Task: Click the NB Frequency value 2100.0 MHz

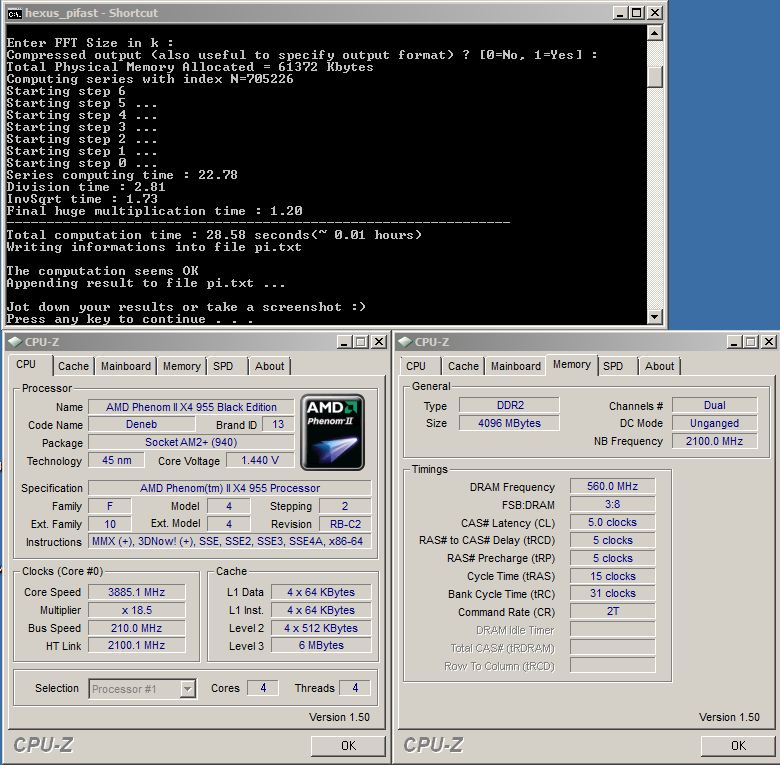Action: (714, 441)
